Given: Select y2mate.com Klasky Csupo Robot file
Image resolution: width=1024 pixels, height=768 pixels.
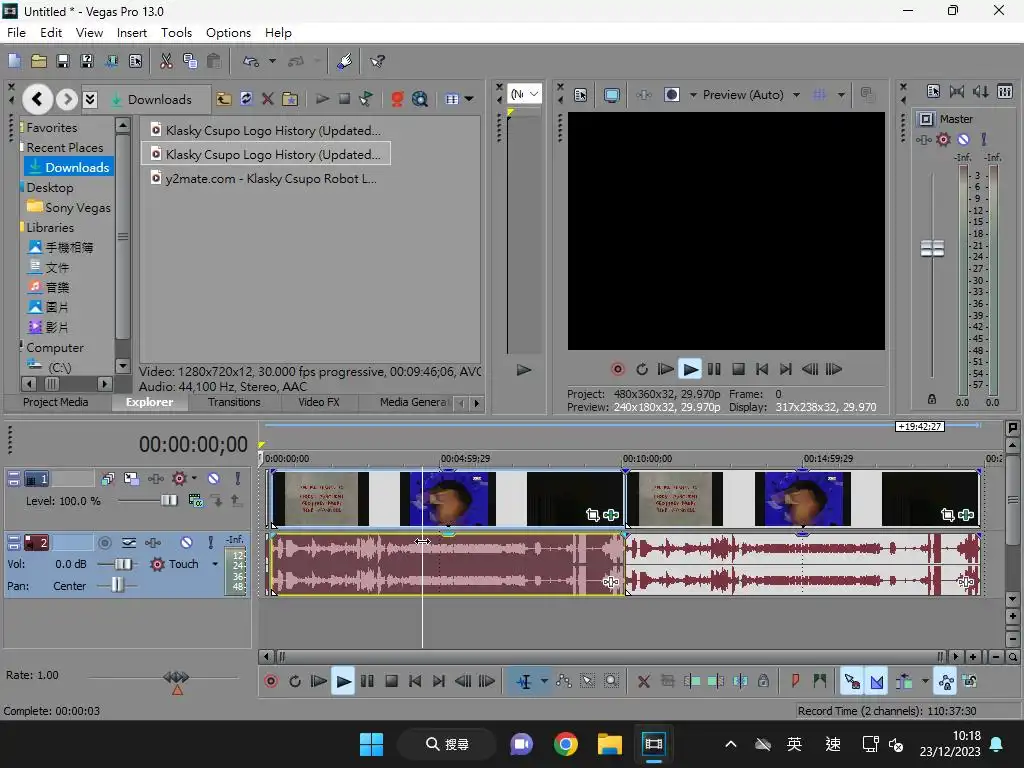Looking at the screenshot, I should coord(263,178).
